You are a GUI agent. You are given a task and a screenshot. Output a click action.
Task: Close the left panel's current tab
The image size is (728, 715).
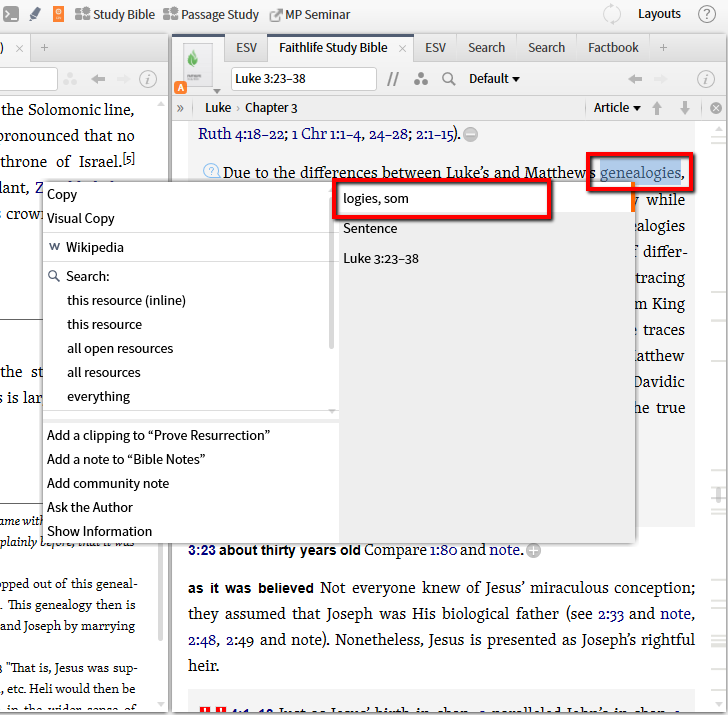(19, 48)
